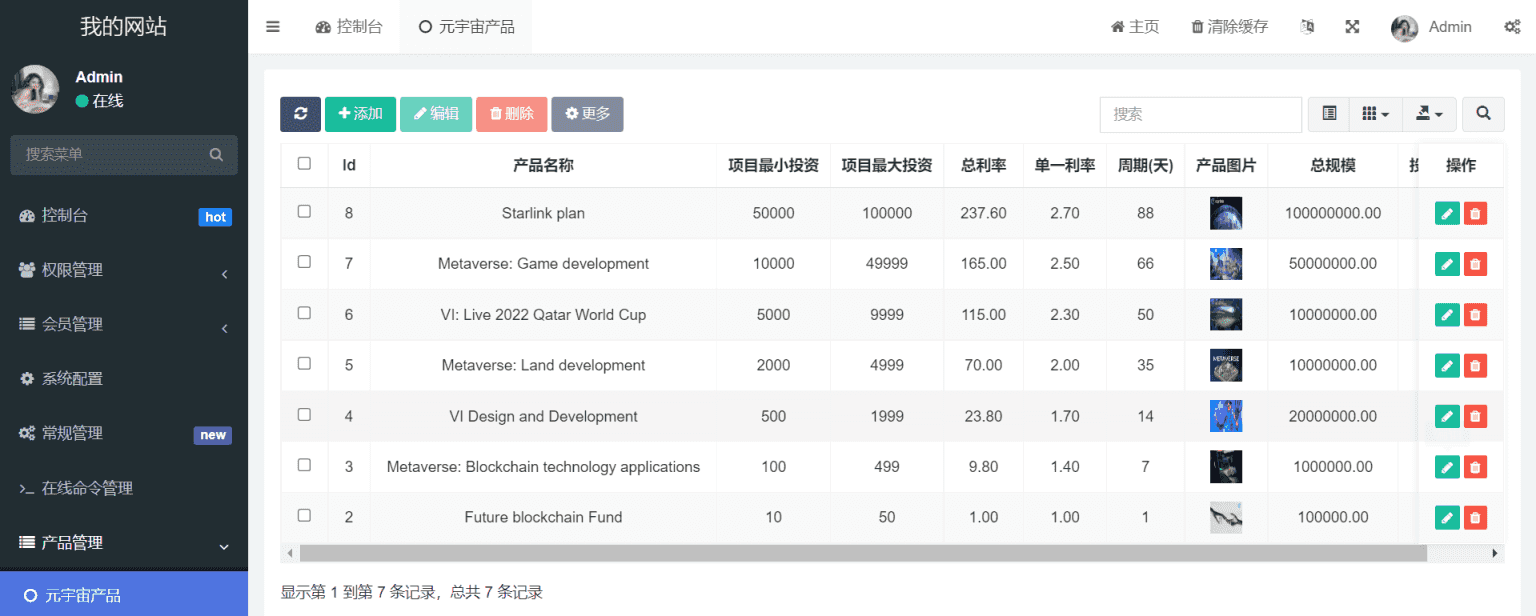Viewport: 1536px width, 616px height.
Task: Click the magnifier search button beside the export button
Action: [1483, 114]
